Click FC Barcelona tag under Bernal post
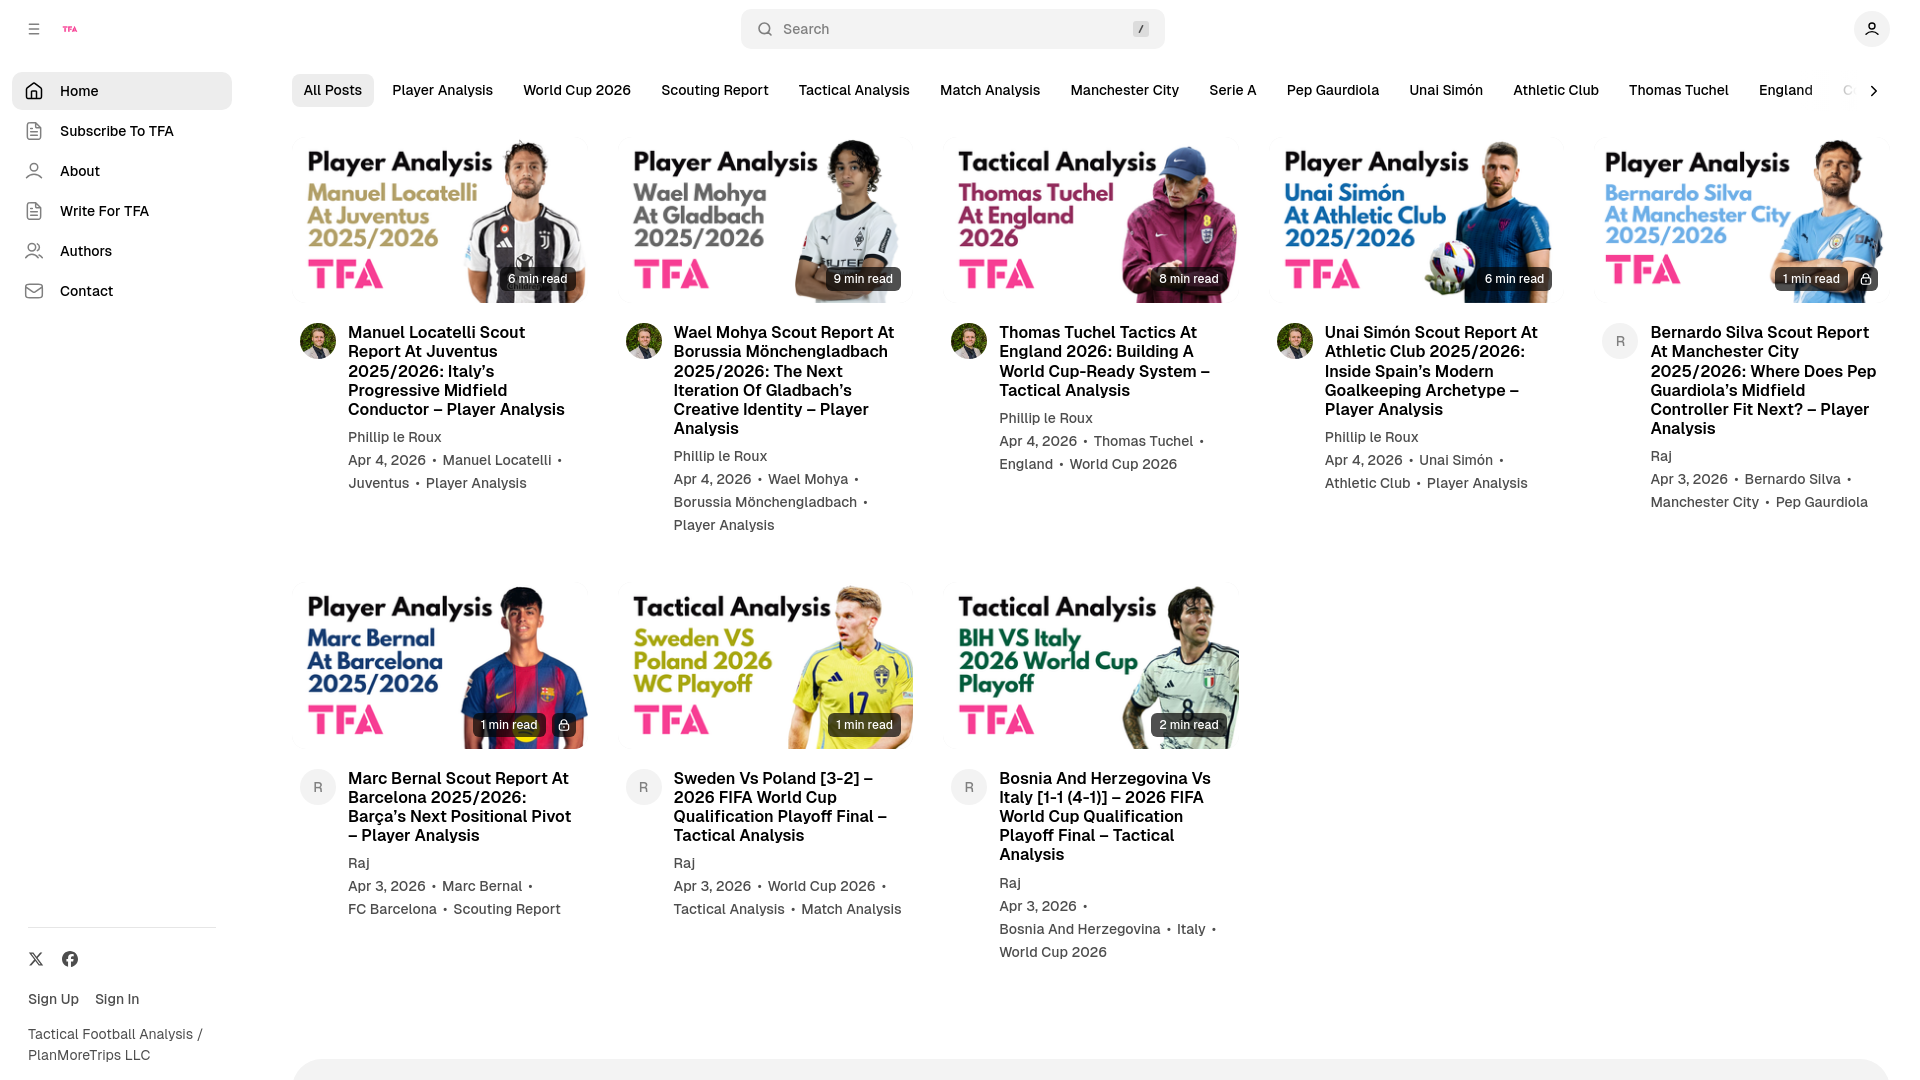The width and height of the screenshot is (1920, 1080). tap(392, 909)
